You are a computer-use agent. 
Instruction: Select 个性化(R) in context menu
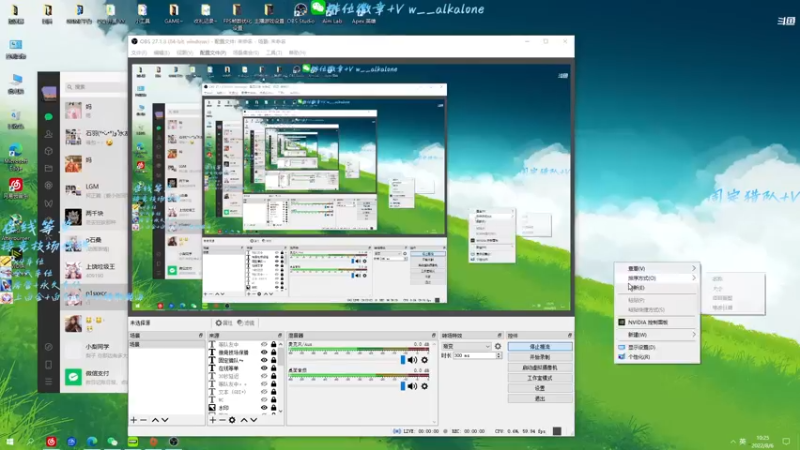657,357
